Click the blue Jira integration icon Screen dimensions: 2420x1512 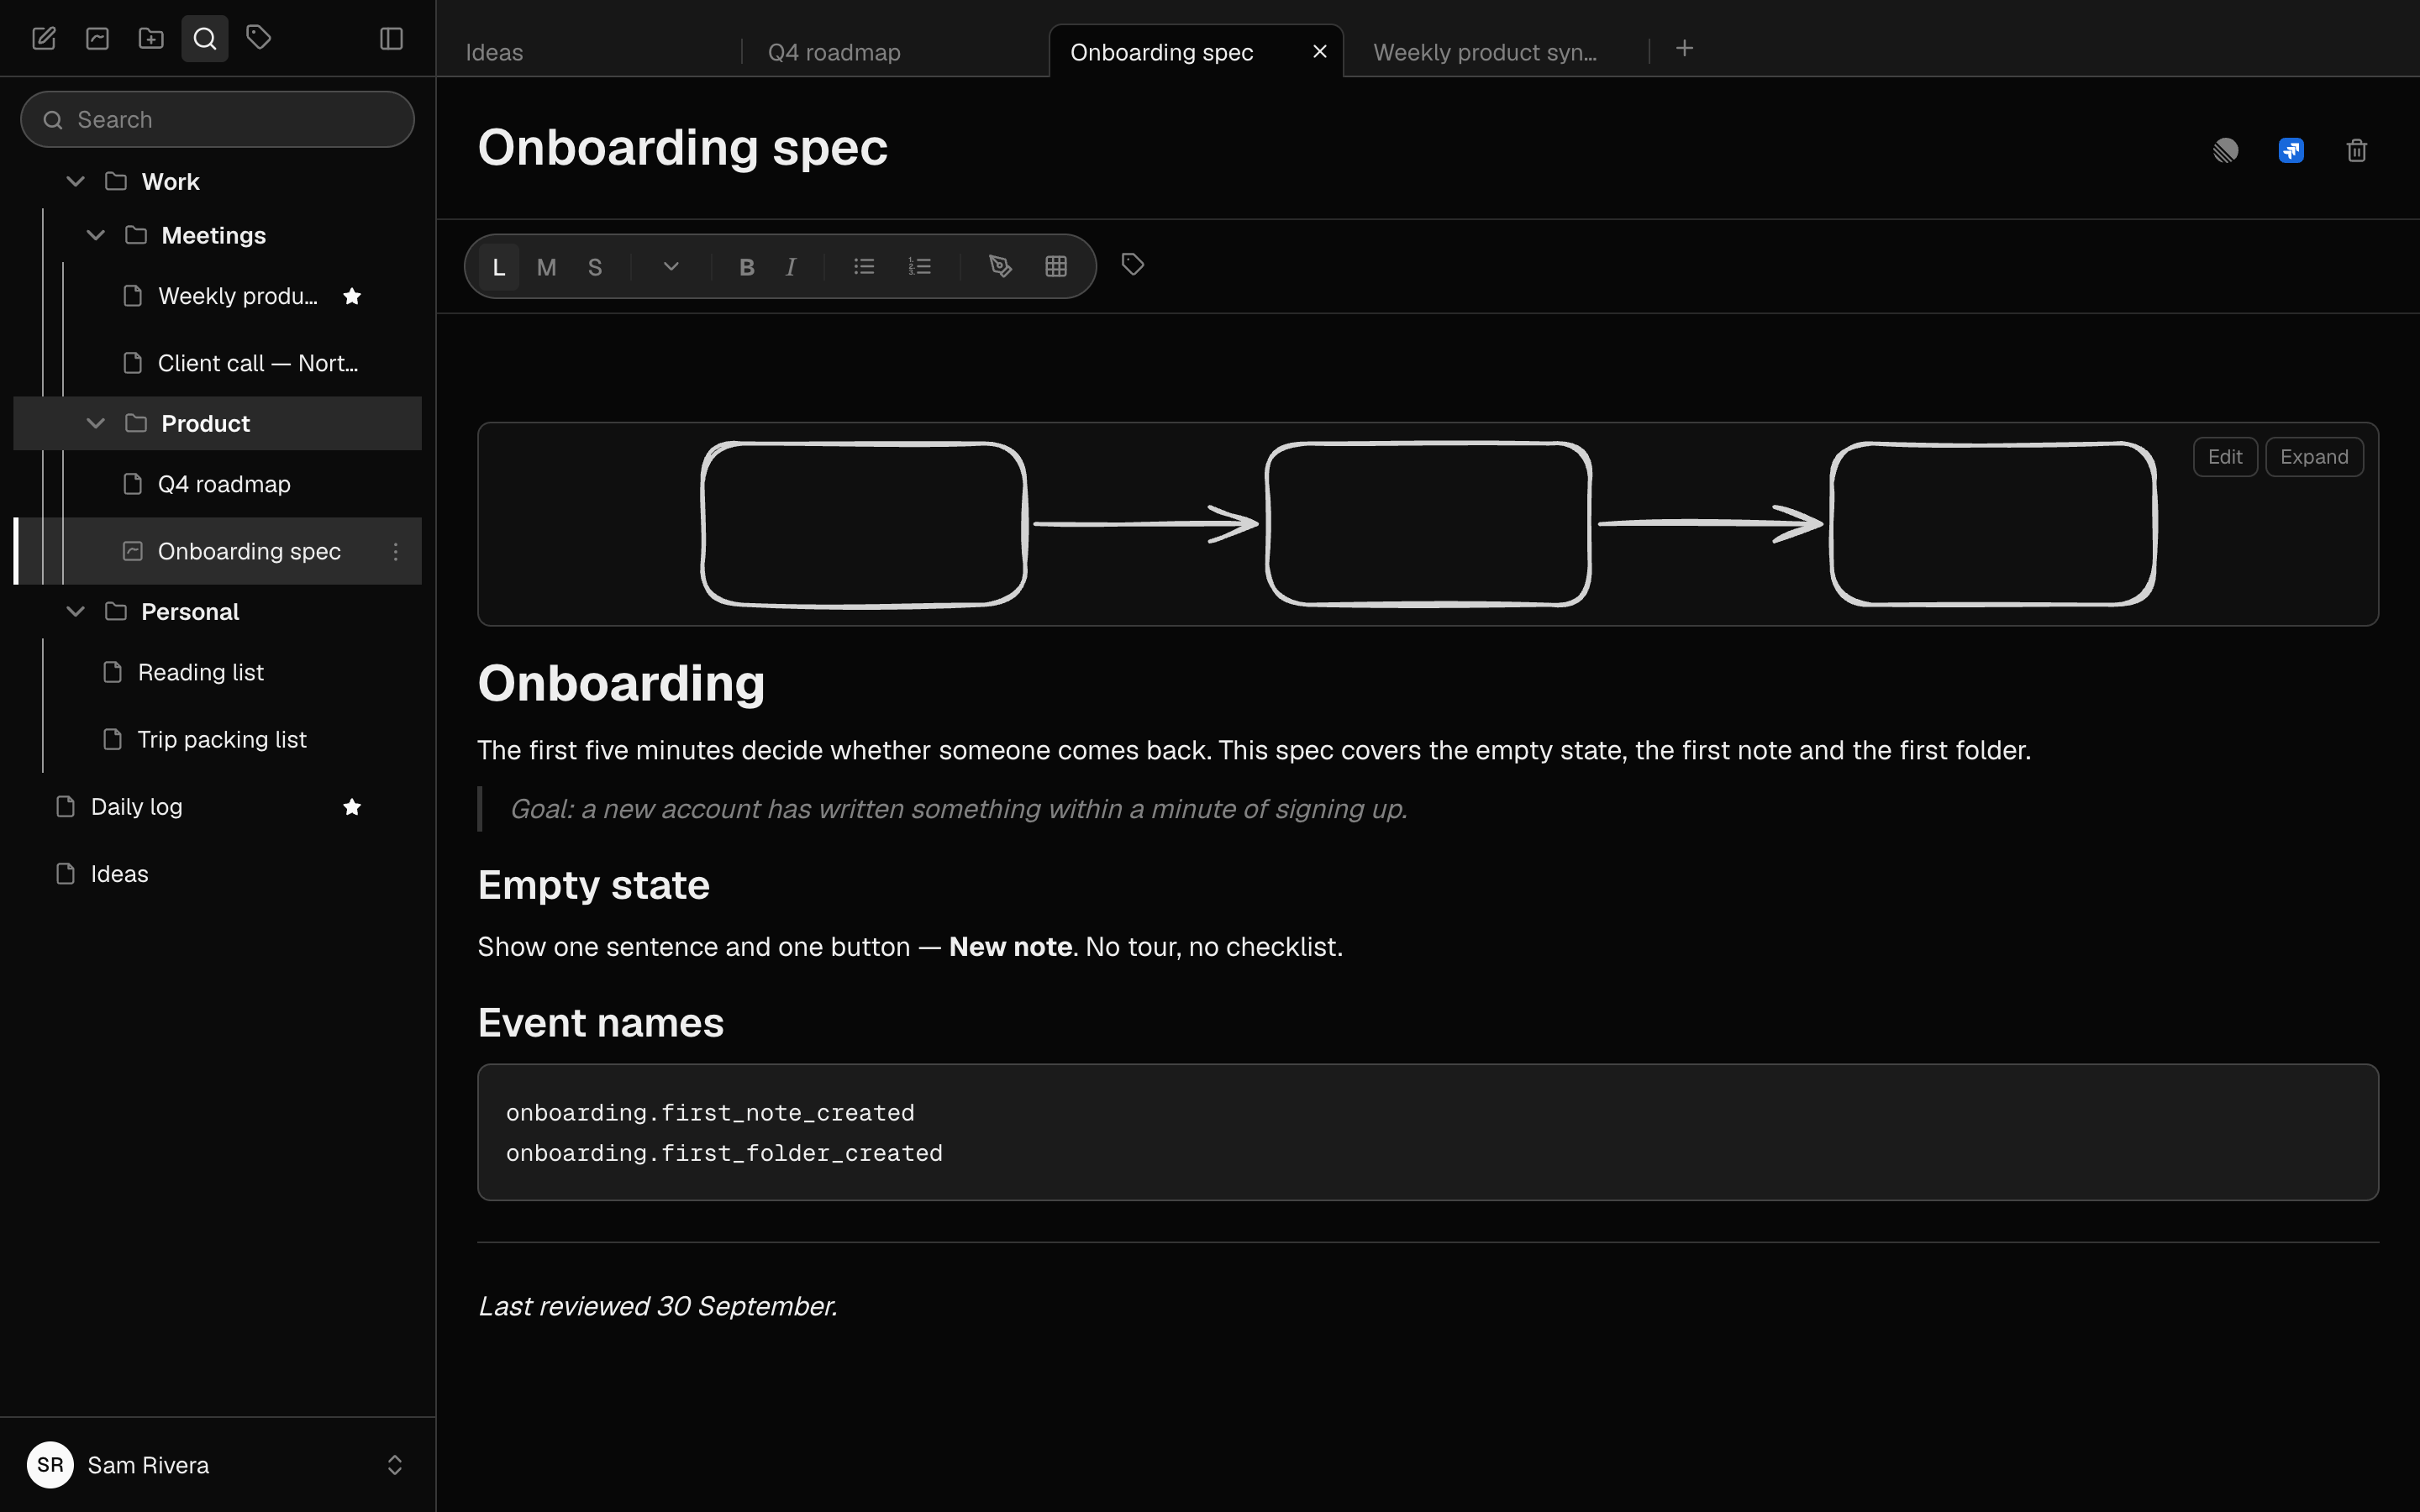pos(2291,151)
